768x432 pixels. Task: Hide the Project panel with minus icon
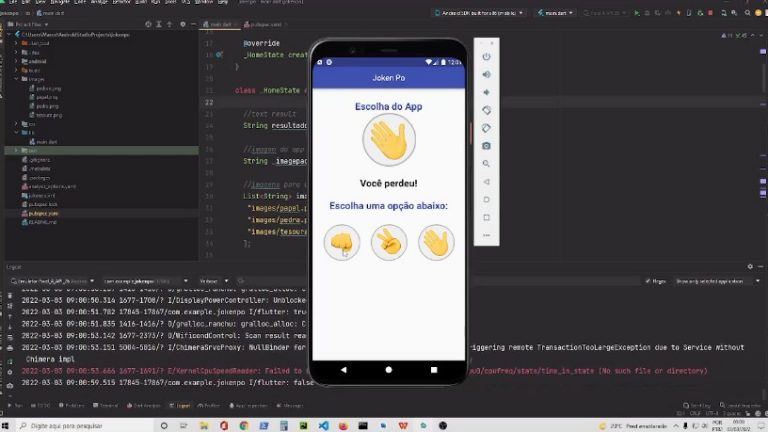click(x=193, y=24)
